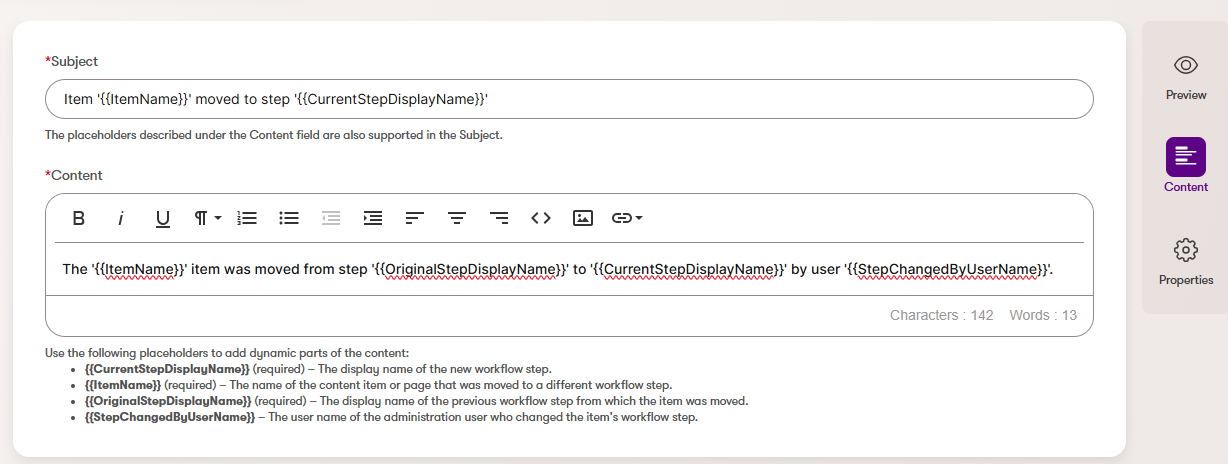Switch to HTML code view
This screenshot has width=1228, height=464.
click(541, 218)
